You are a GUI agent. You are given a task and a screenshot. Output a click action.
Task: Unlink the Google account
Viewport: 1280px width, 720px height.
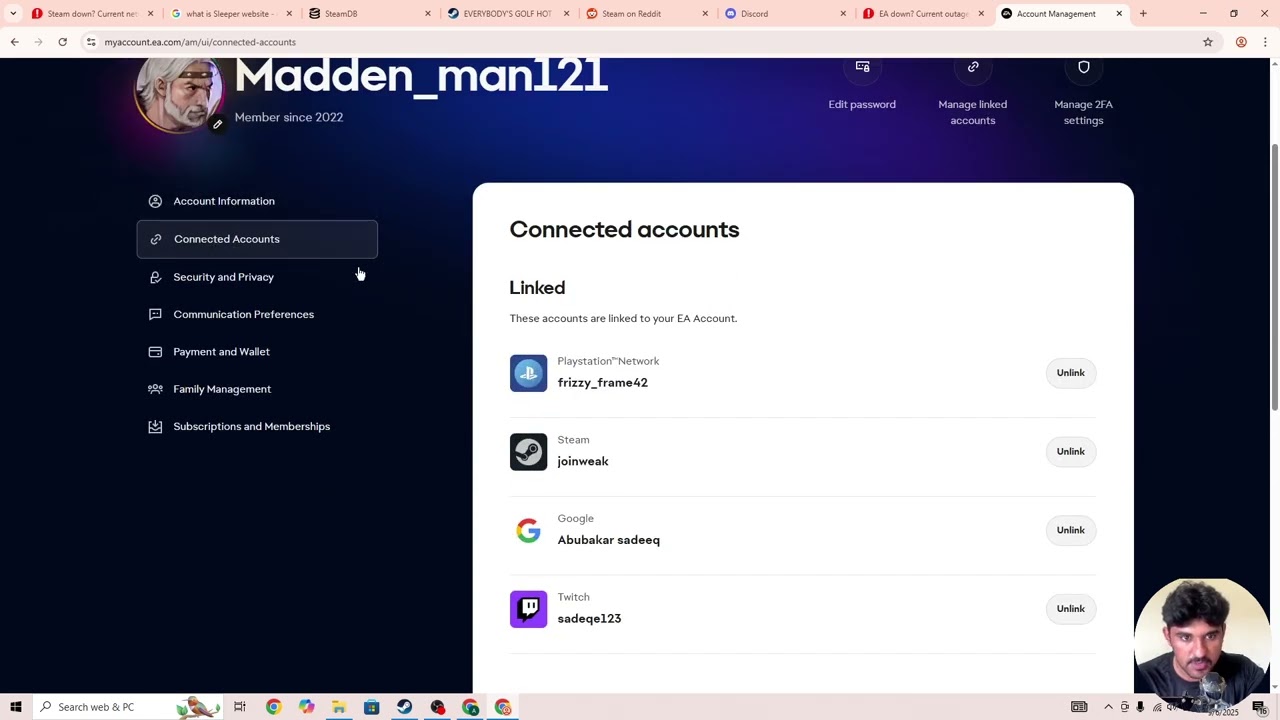[1070, 530]
